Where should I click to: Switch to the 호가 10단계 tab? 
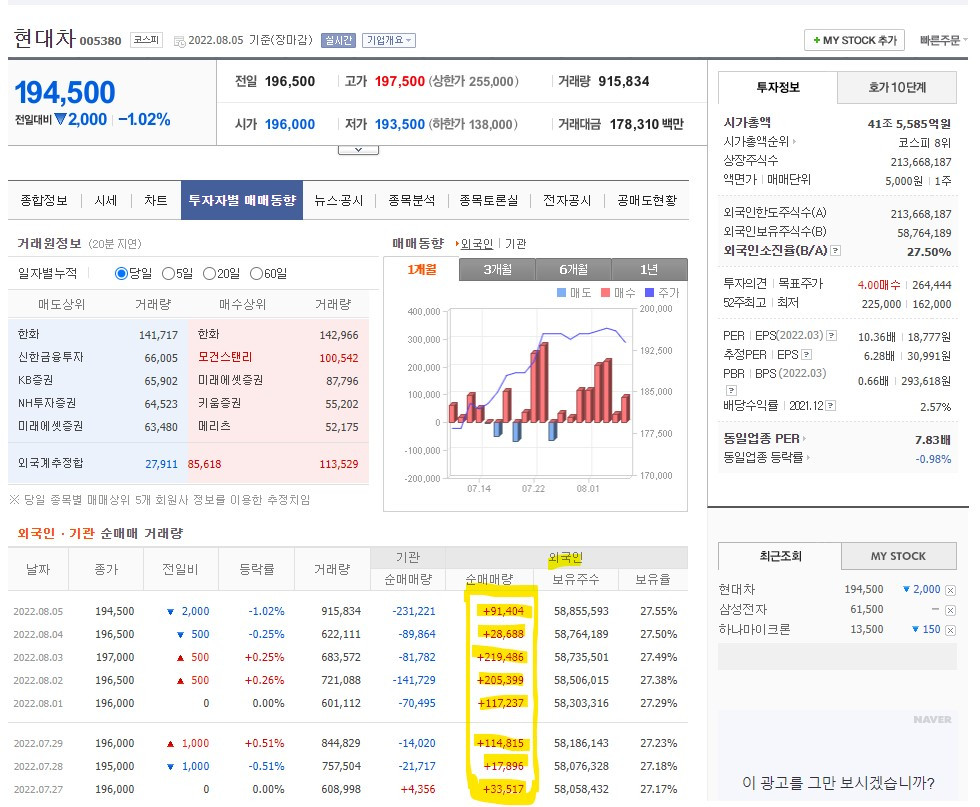[896, 88]
